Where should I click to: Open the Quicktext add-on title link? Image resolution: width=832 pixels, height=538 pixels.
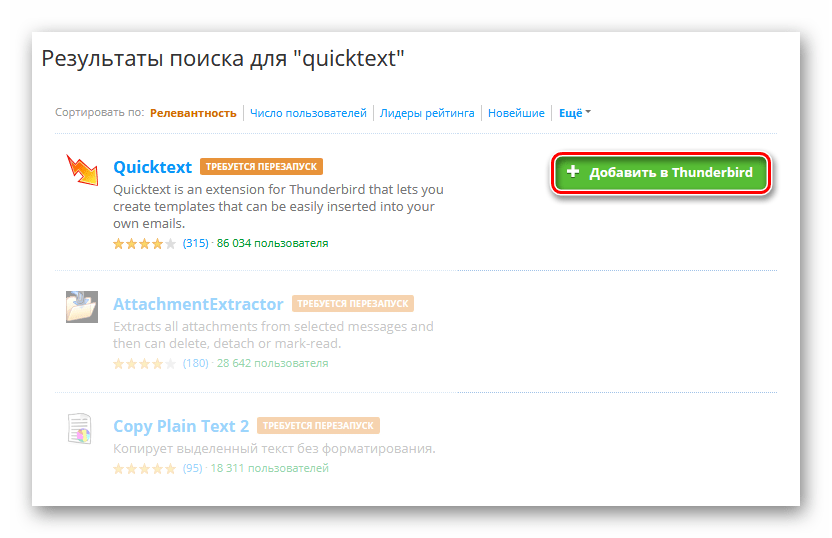(152, 167)
